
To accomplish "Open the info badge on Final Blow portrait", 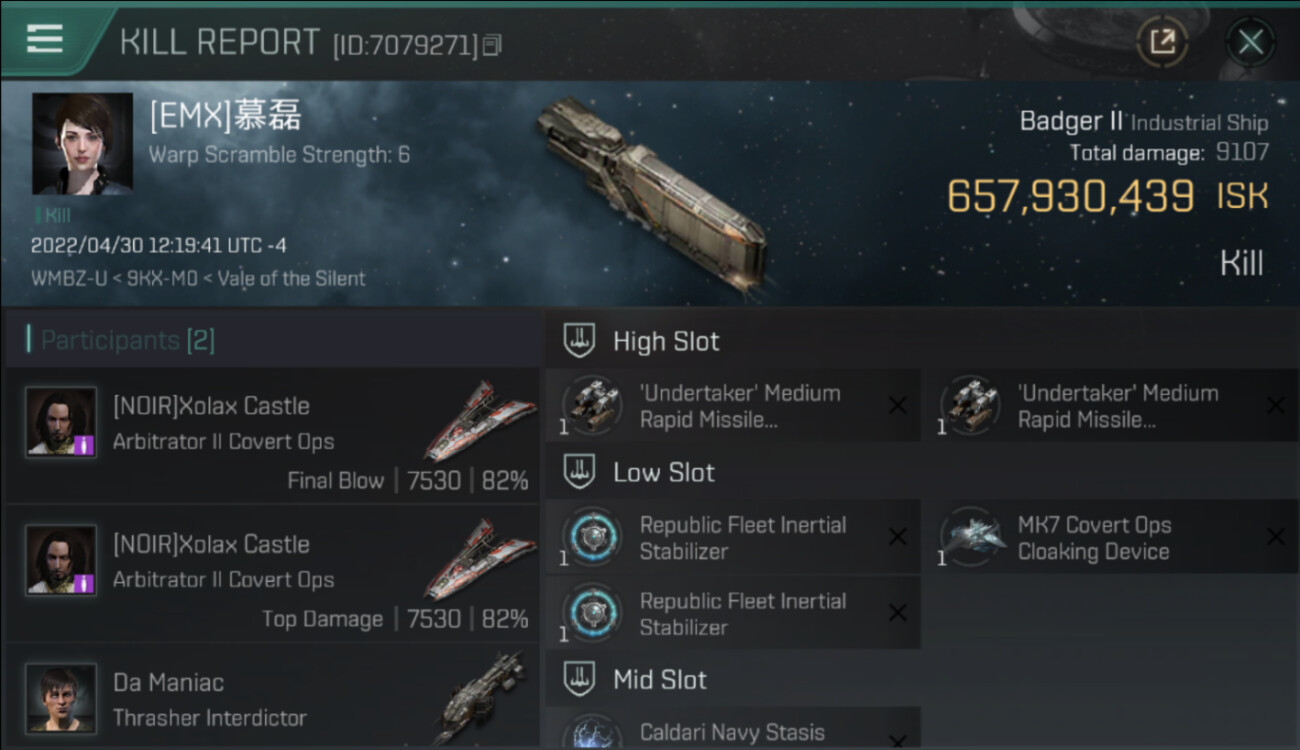I will (x=85, y=445).
